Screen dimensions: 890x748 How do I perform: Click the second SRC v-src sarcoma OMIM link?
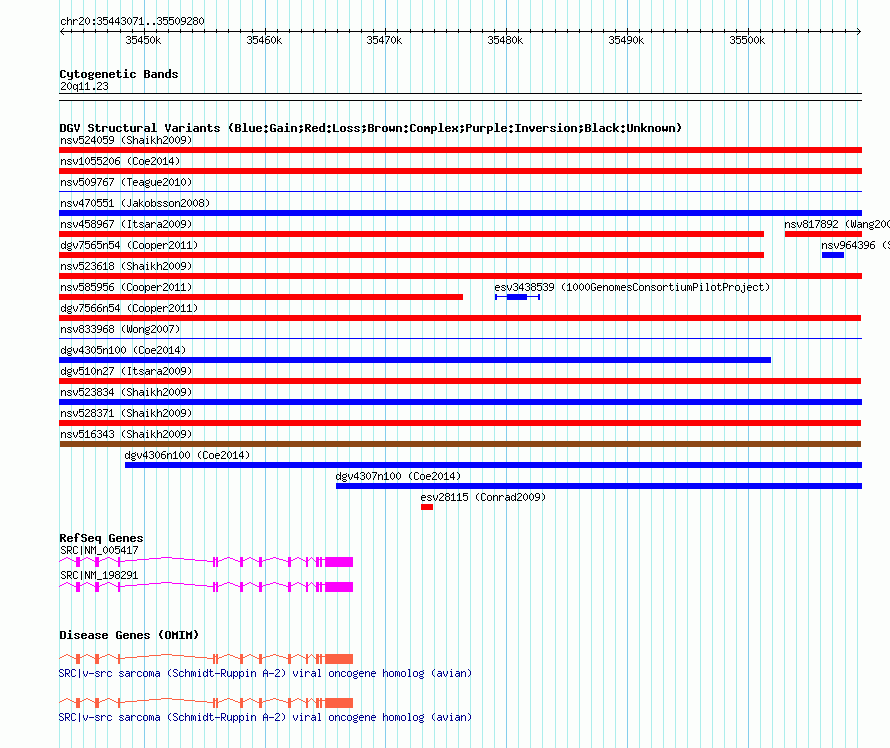tap(265, 717)
